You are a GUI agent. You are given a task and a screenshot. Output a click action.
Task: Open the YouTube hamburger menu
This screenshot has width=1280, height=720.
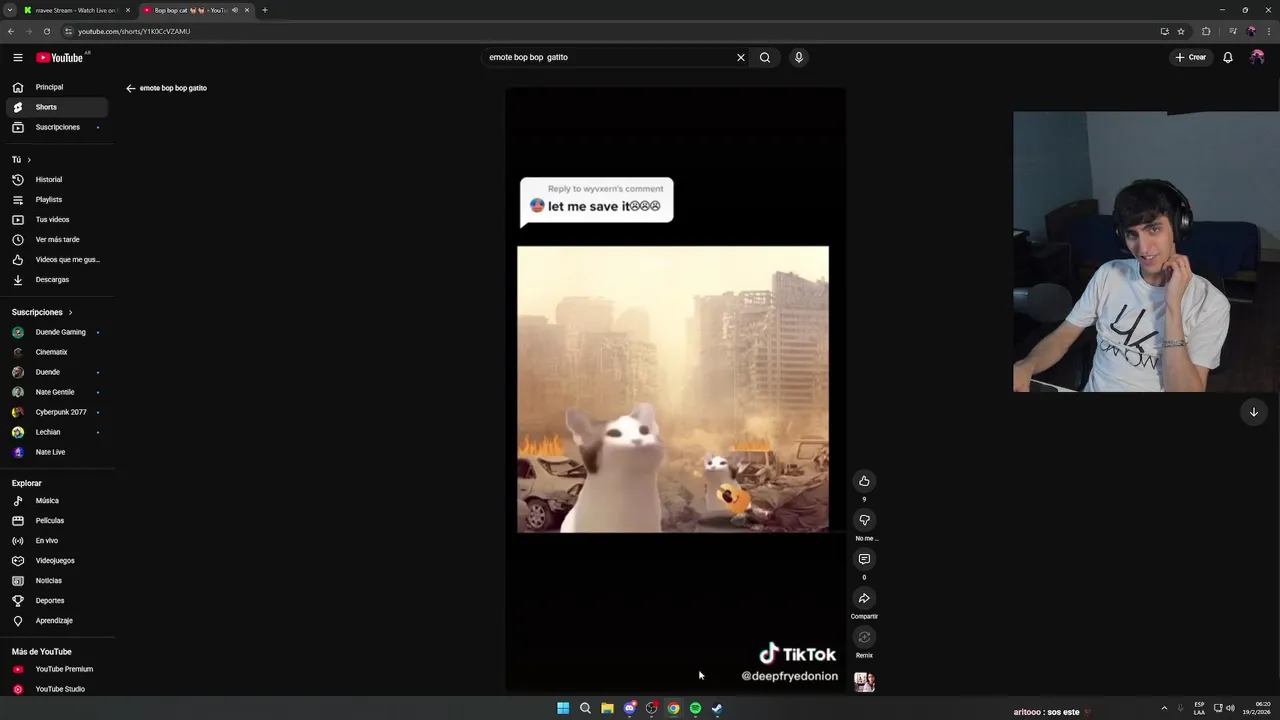pos(18,57)
